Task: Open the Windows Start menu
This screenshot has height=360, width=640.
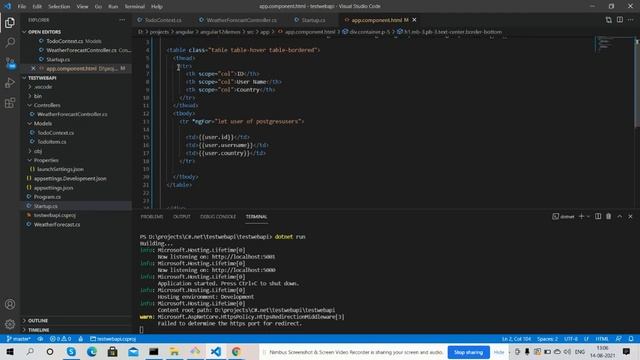Action: pos(10,352)
